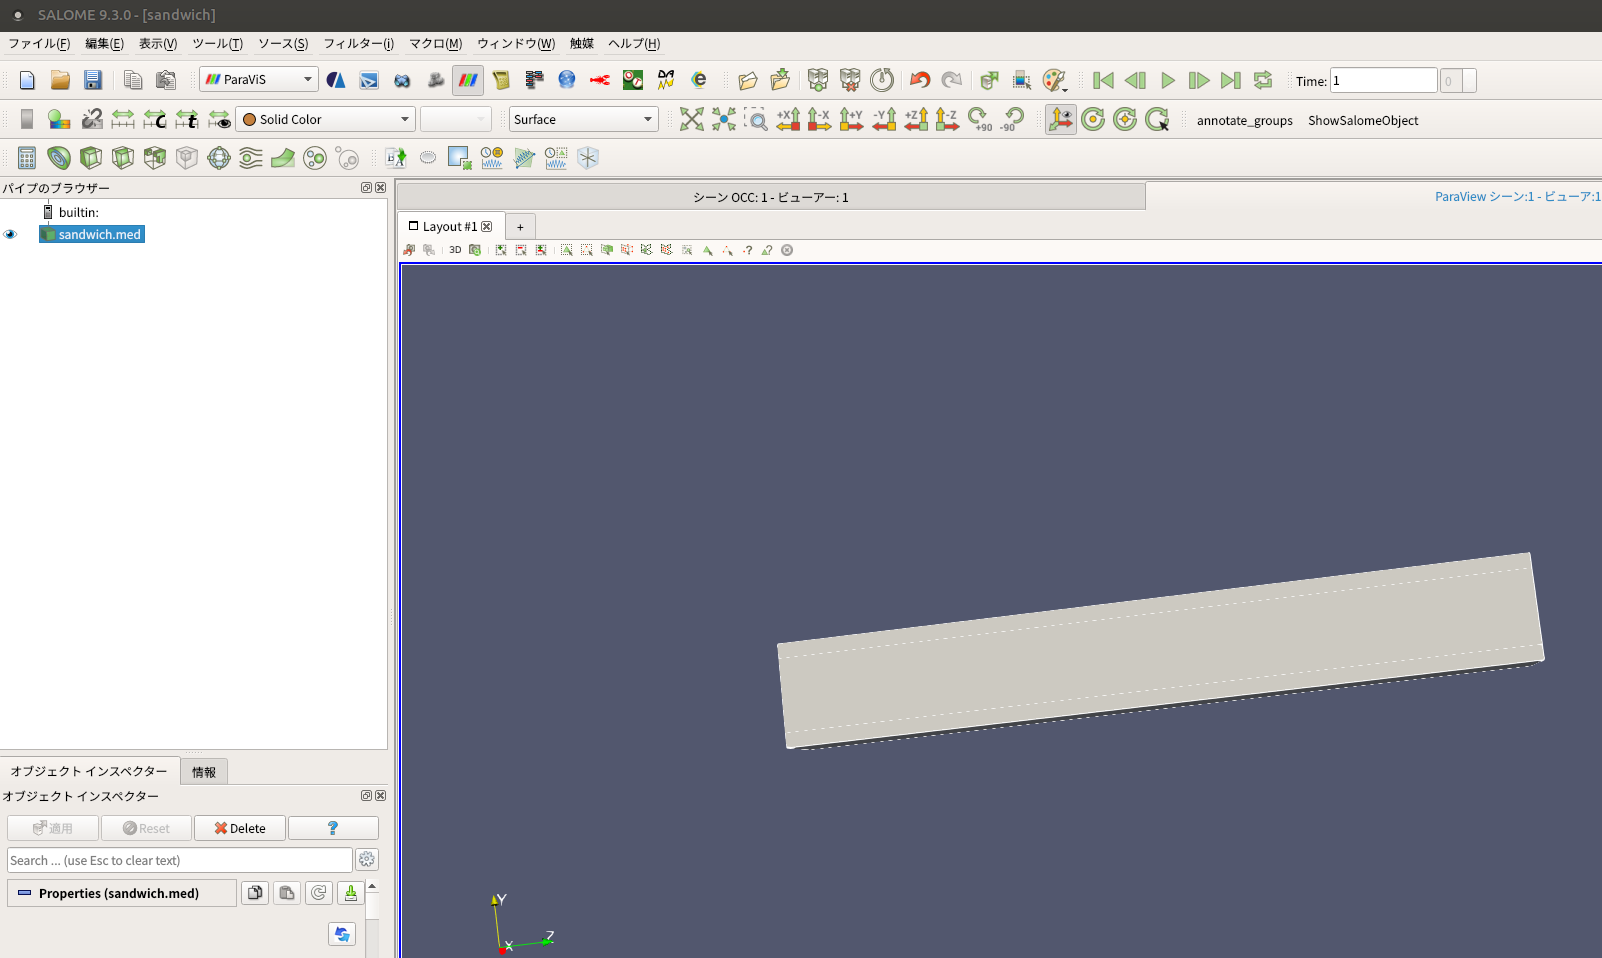Image resolution: width=1602 pixels, height=958 pixels.
Task: Click the help question mark button
Action: [x=333, y=828]
